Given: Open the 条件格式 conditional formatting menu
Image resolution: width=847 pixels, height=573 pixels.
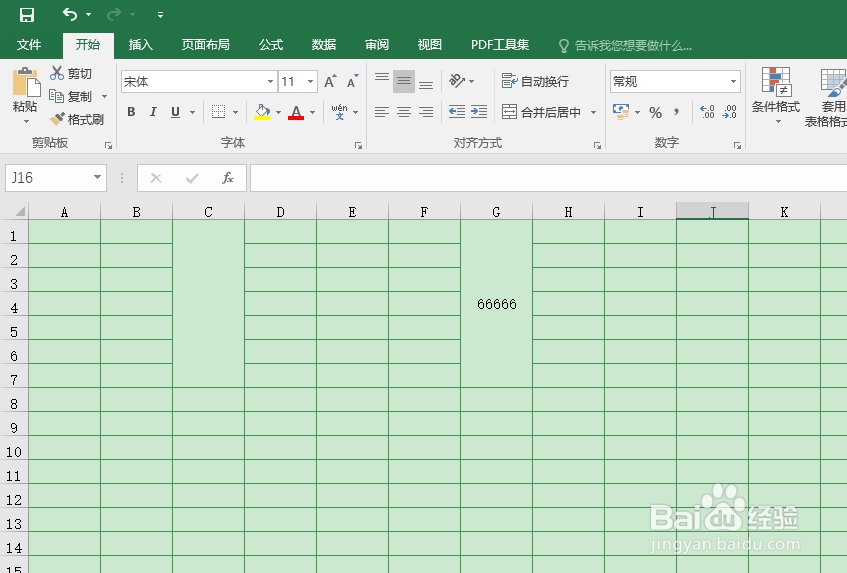Looking at the screenshot, I should 776,96.
